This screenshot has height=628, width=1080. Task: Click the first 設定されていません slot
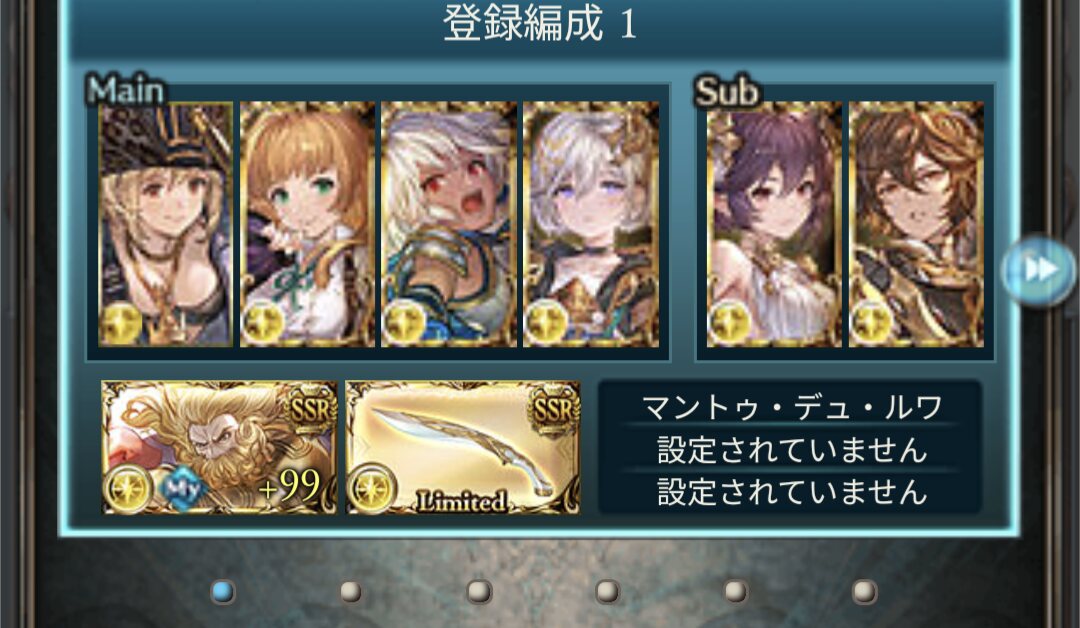coord(790,449)
